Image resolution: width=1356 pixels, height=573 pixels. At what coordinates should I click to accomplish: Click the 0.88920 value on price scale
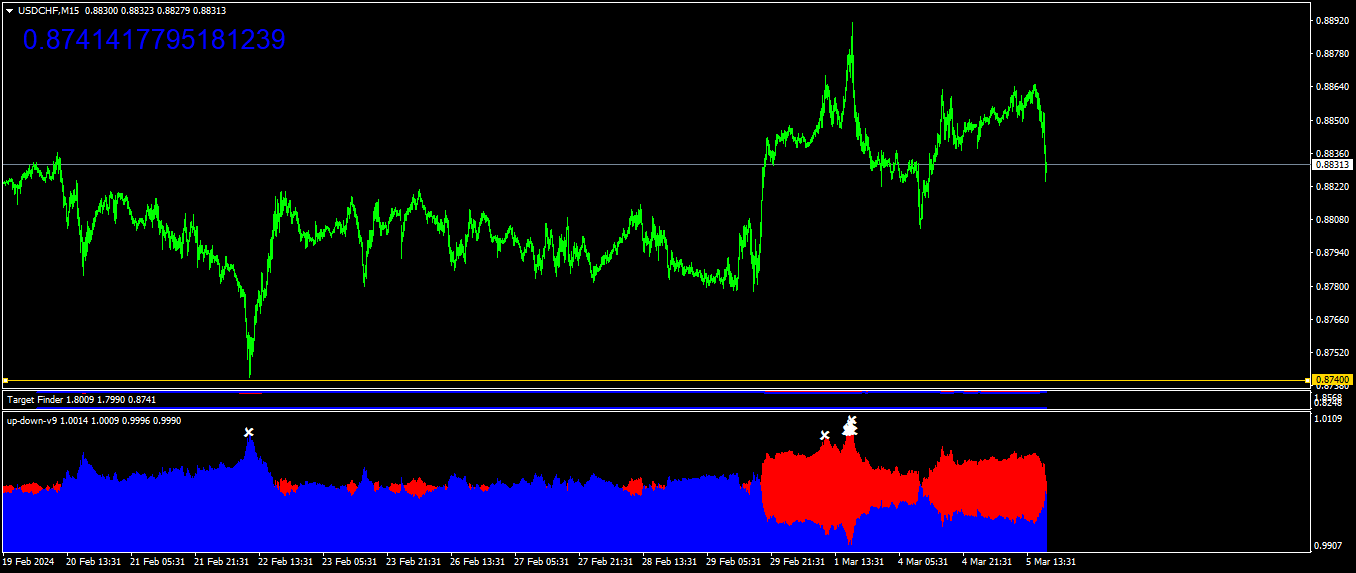(x=1332, y=20)
